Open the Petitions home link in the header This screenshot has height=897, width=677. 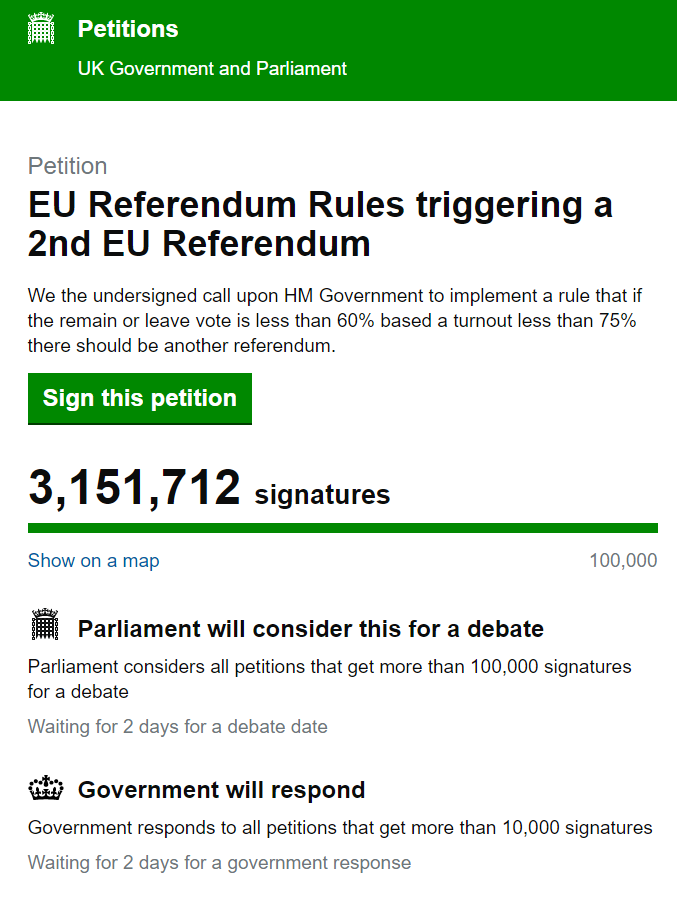point(128,29)
